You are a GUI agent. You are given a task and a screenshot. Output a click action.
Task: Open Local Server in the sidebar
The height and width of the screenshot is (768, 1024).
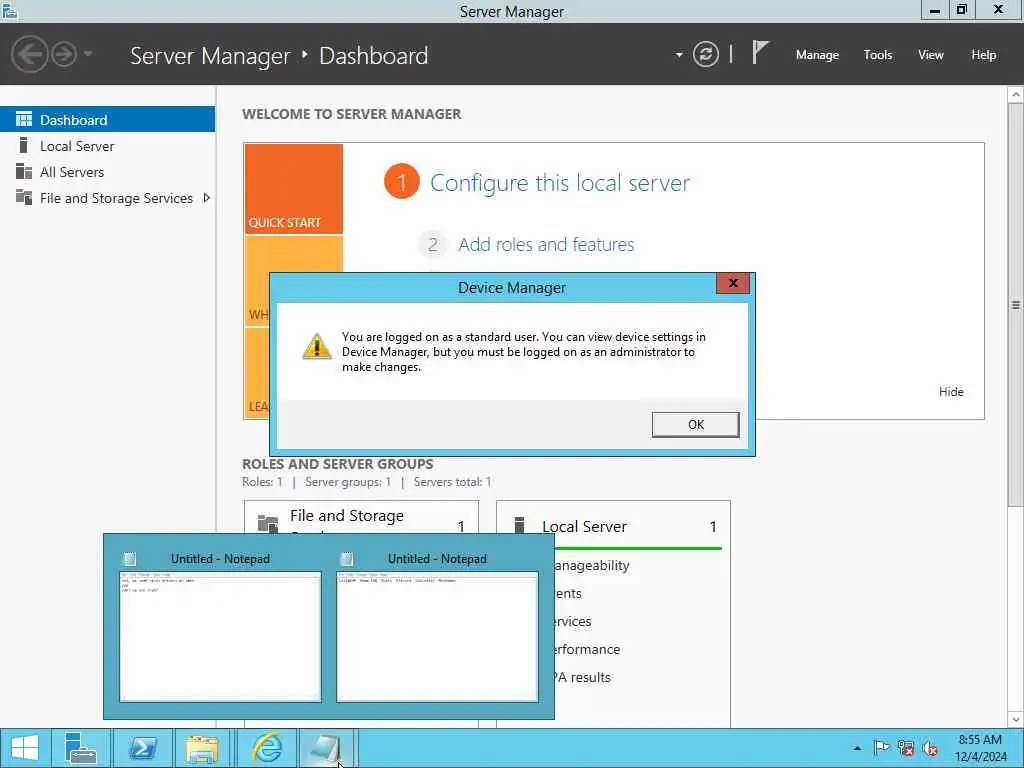77,146
